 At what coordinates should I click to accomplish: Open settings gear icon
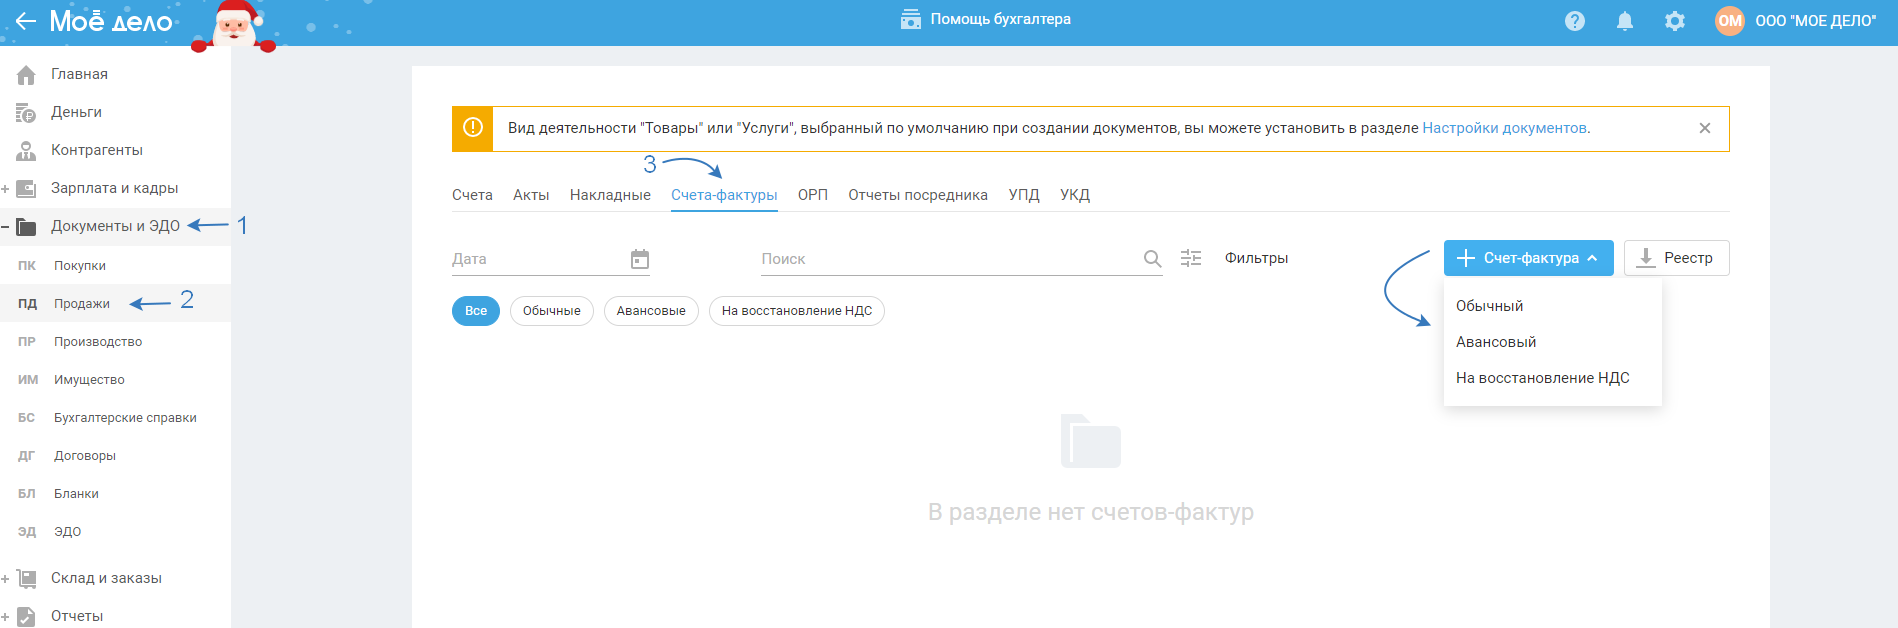click(x=1675, y=21)
